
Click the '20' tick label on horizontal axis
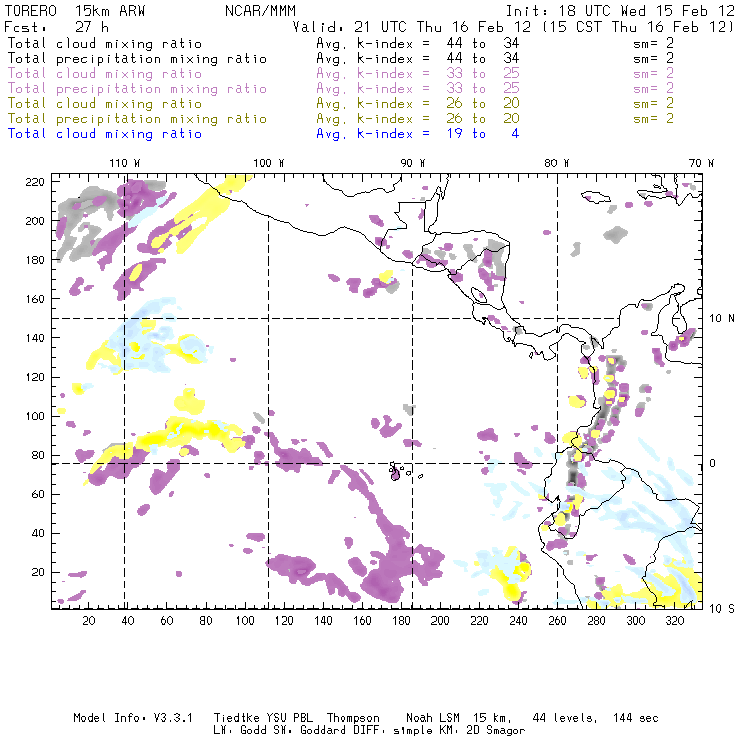[89, 621]
